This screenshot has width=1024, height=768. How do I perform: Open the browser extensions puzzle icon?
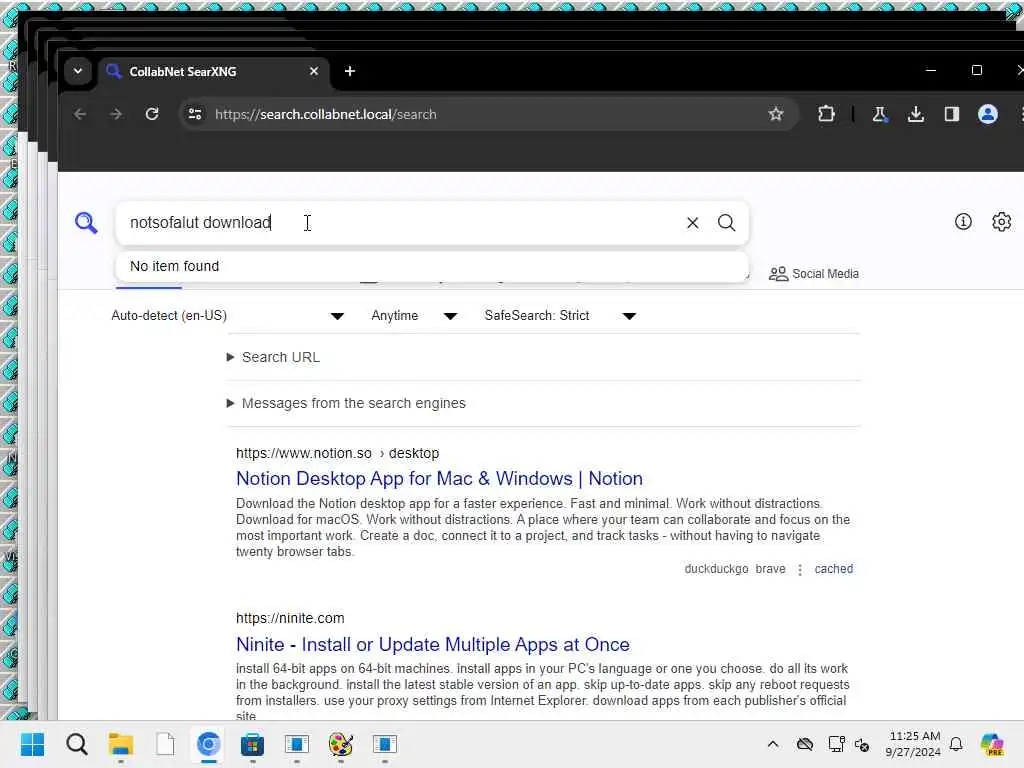[x=826, y=114]
